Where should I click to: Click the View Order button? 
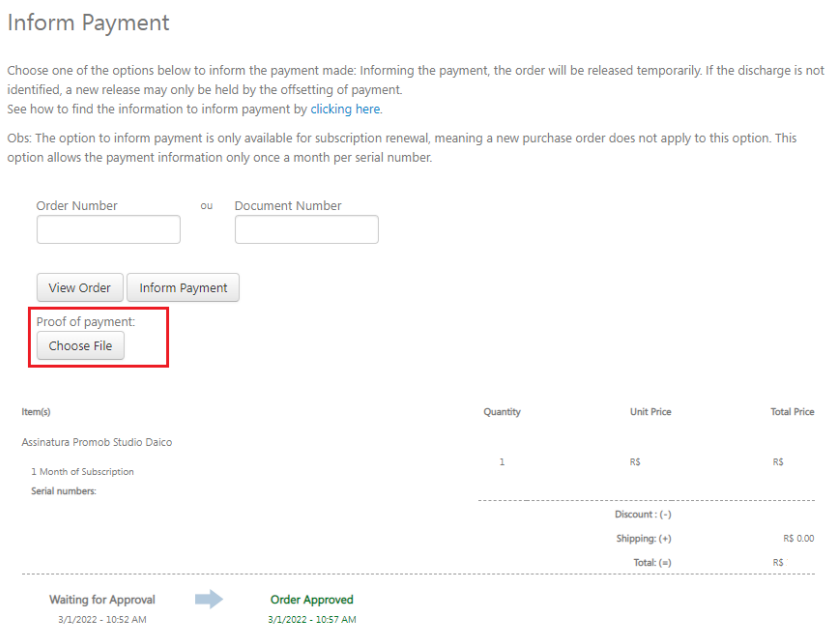pyautogui.click(x=80, y=287)
